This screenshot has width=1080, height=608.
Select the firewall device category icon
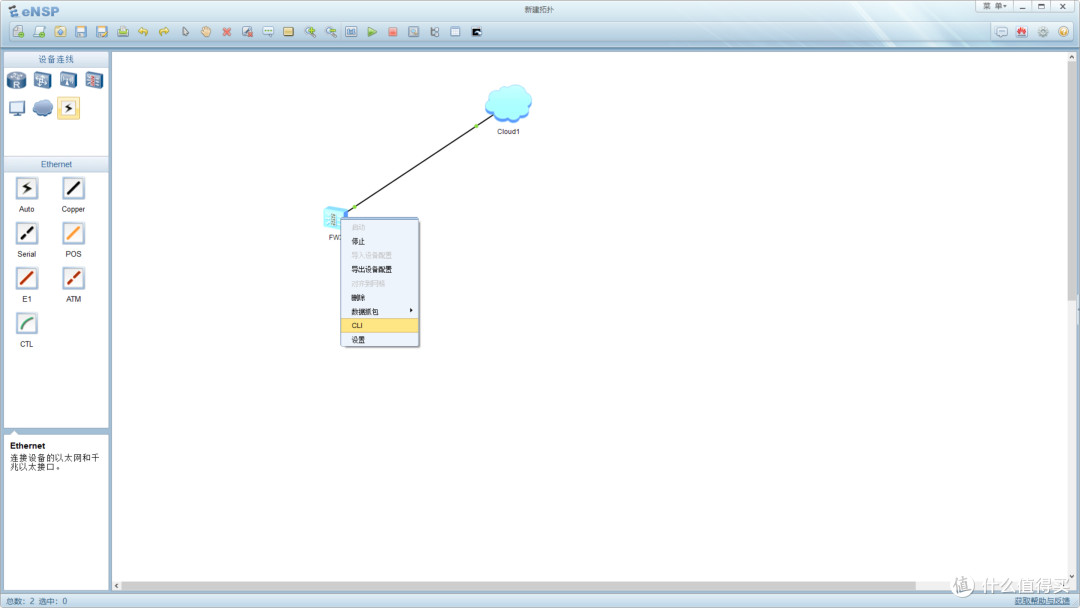click(94, 81)
